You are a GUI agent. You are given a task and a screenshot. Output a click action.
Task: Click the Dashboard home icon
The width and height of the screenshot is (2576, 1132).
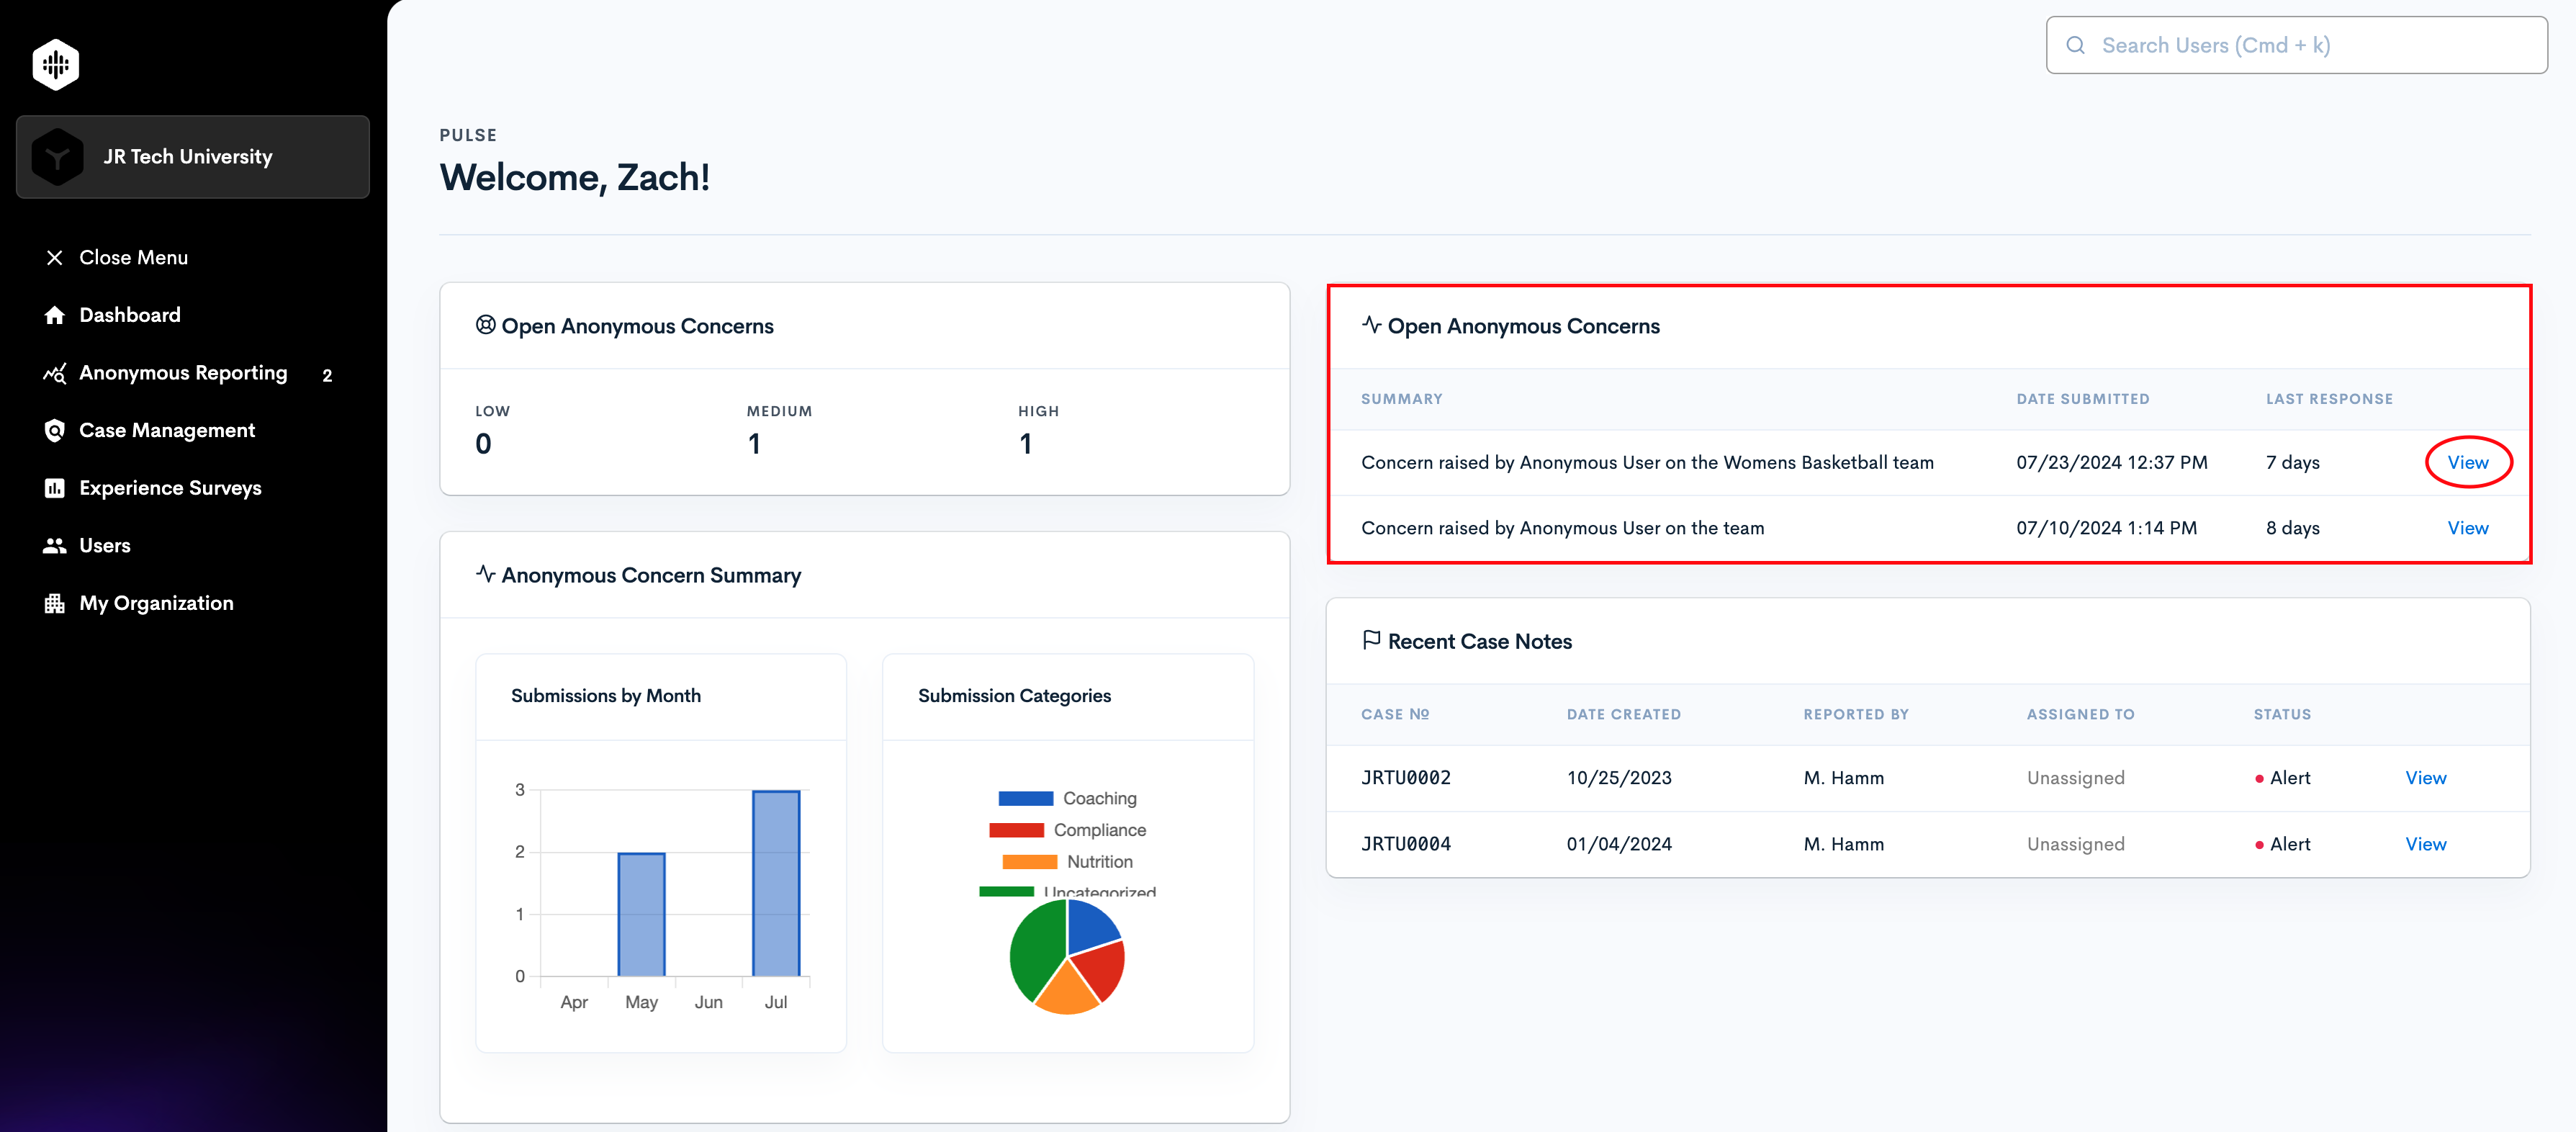55,315
